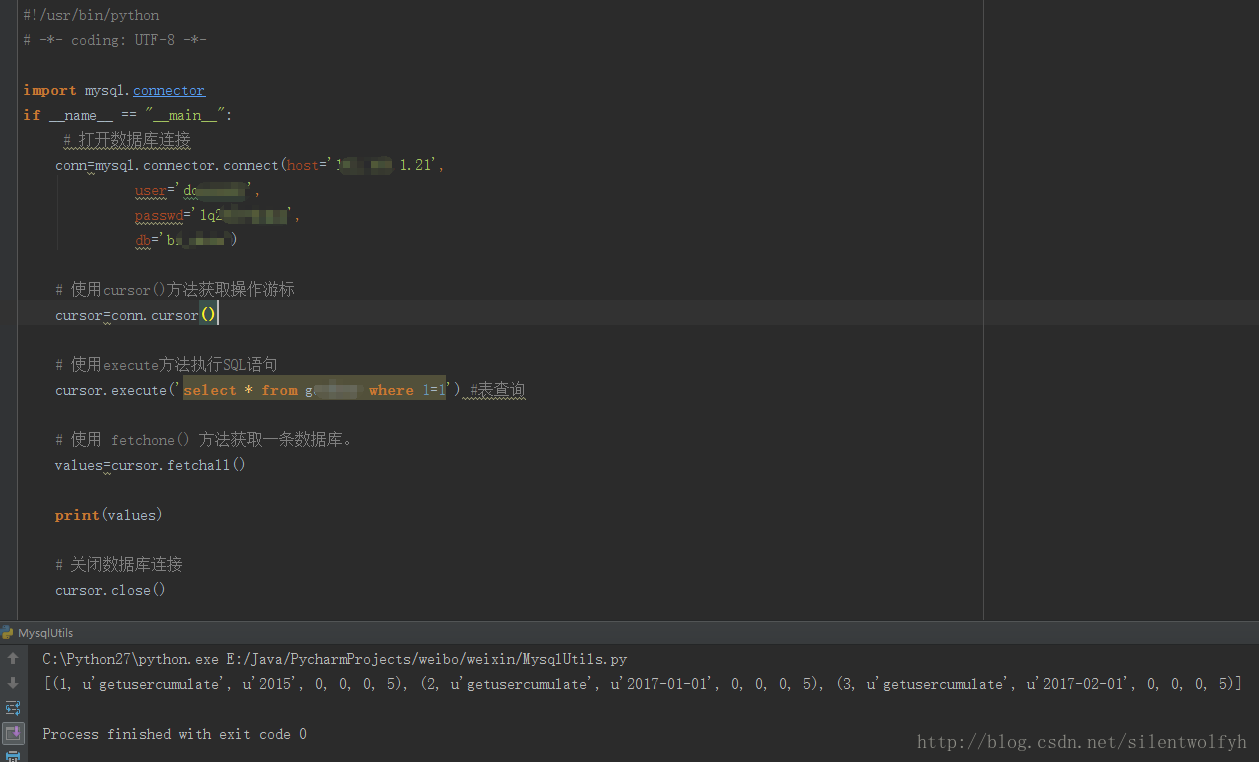Click the '# 打开数据库连接' comment

(127, 140)
